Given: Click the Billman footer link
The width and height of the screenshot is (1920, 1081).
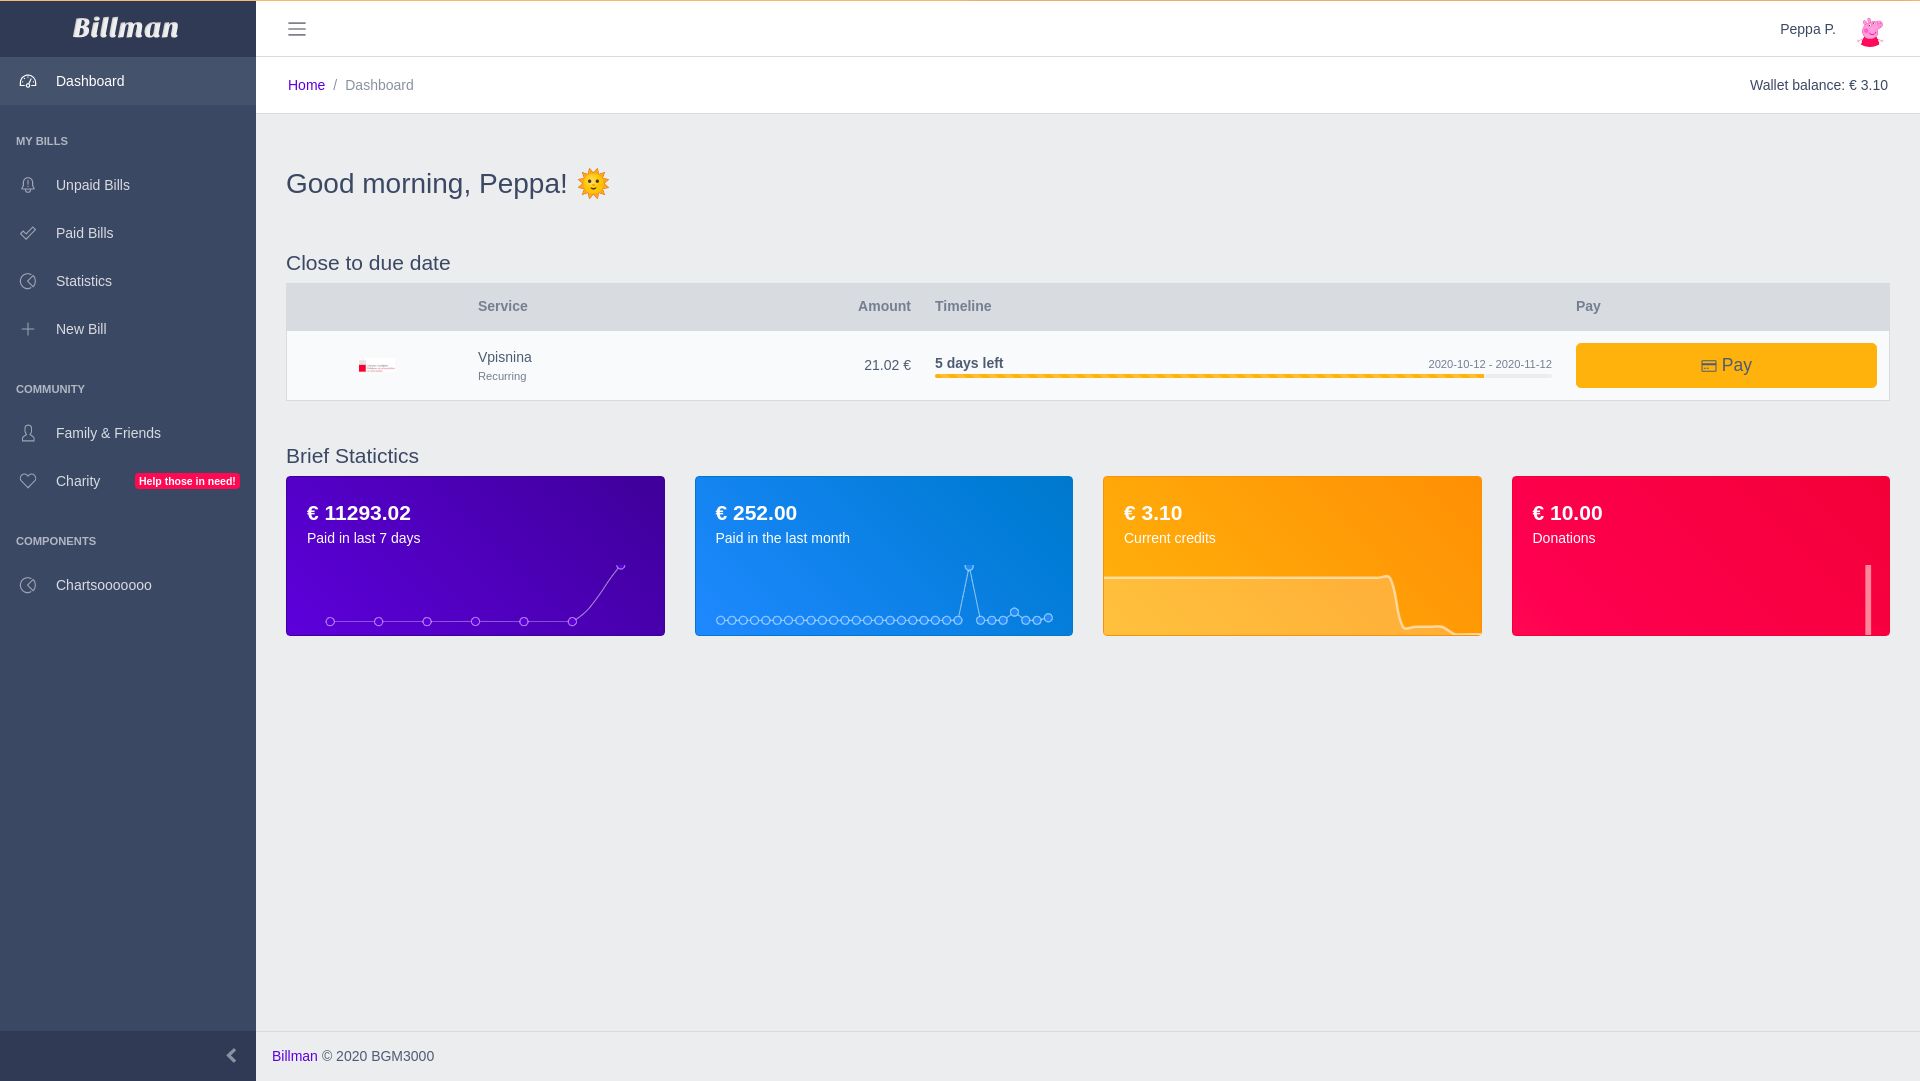Looking at the screenshot, I should [x=294, y=1056].
